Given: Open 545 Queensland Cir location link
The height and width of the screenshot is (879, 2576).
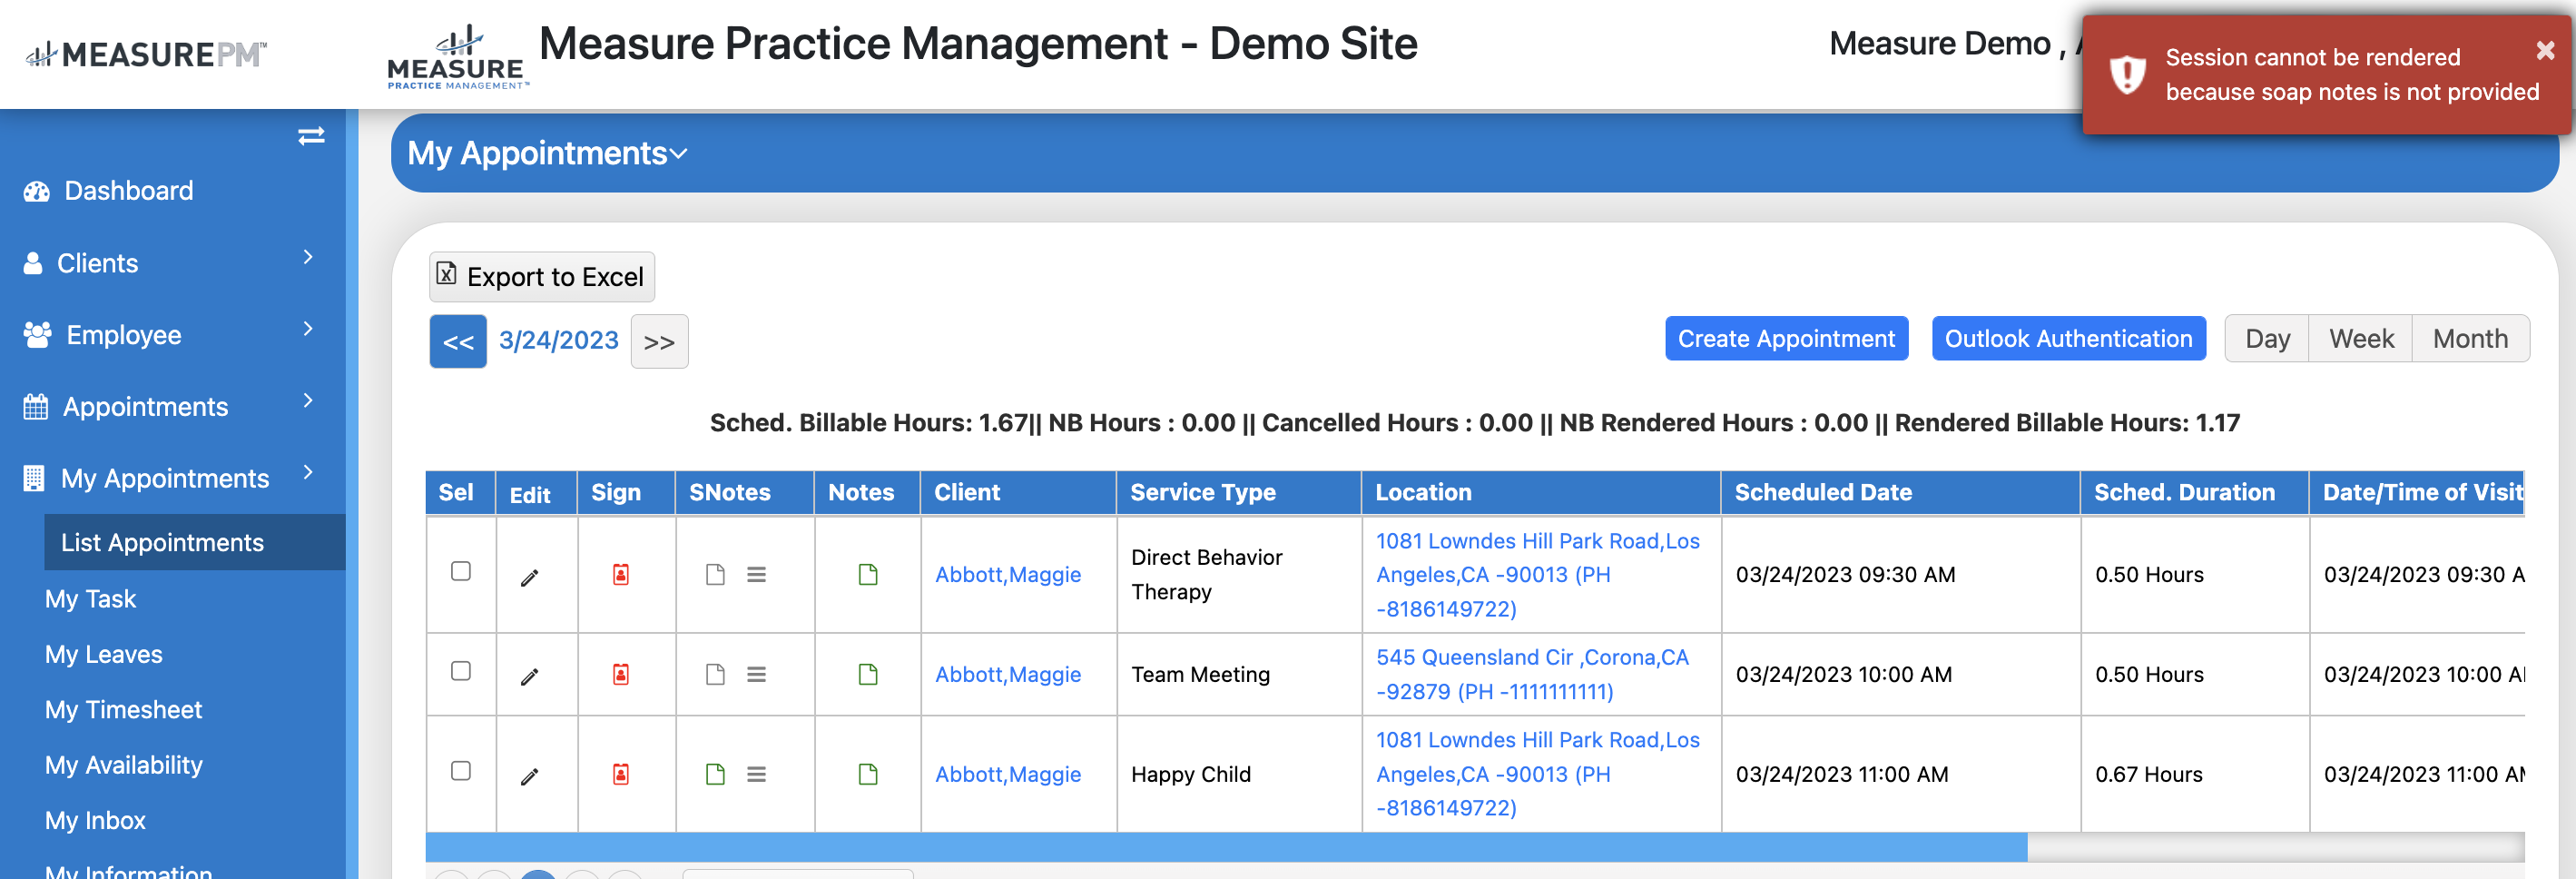Looking at the screenshot, I should tap(1532, 675).
